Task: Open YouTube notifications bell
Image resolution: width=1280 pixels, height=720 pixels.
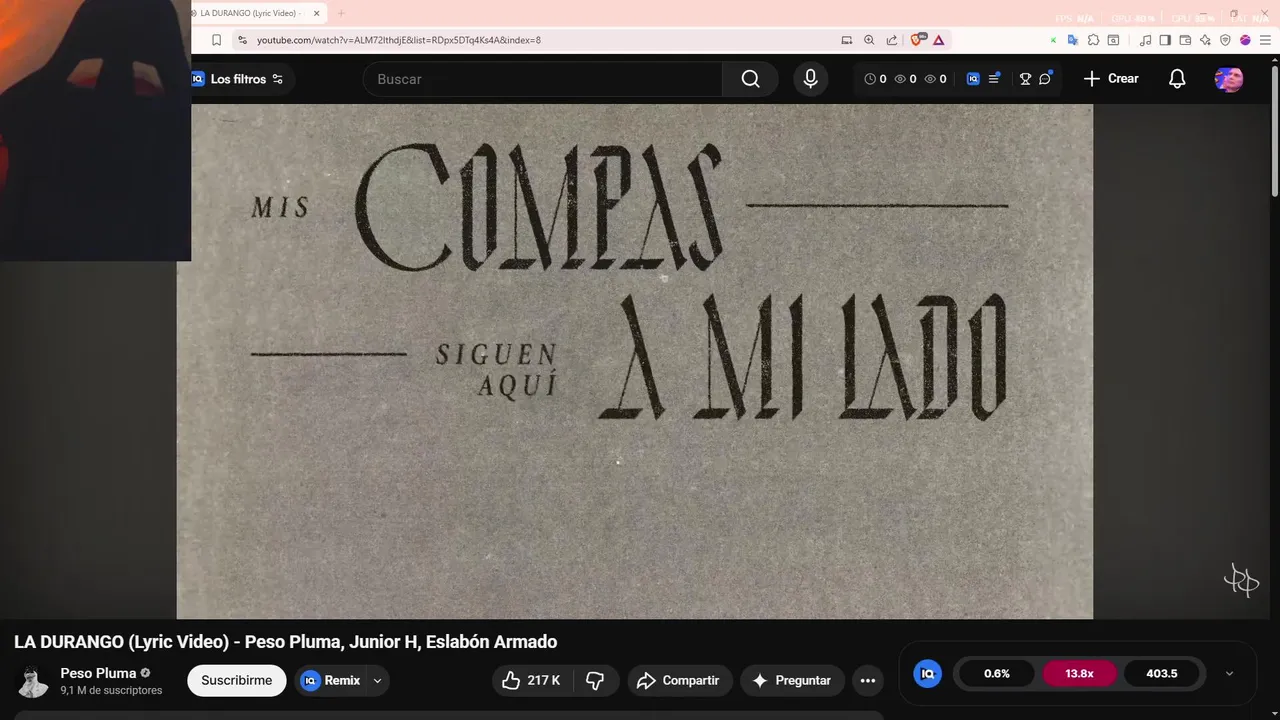Action: click(1177, 79)
